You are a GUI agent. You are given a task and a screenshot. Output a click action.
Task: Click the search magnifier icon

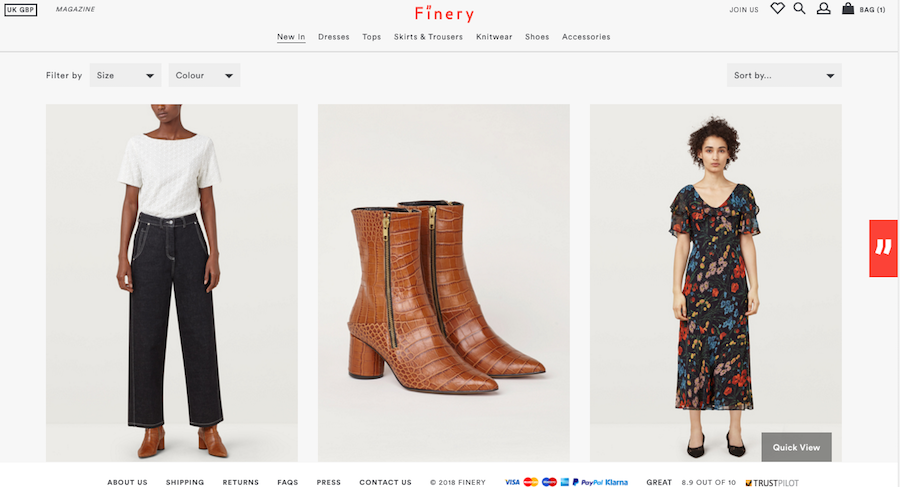(799, 9)
